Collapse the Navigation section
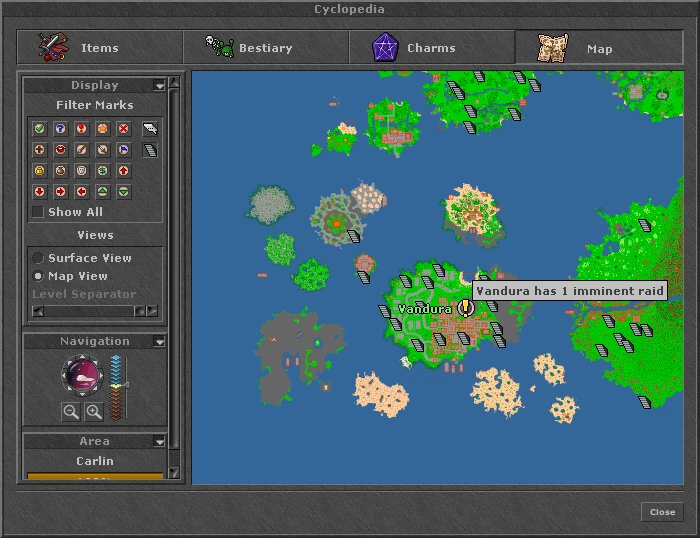The width and height of the screenshot is (700, 538). click(x=159, y=341)
